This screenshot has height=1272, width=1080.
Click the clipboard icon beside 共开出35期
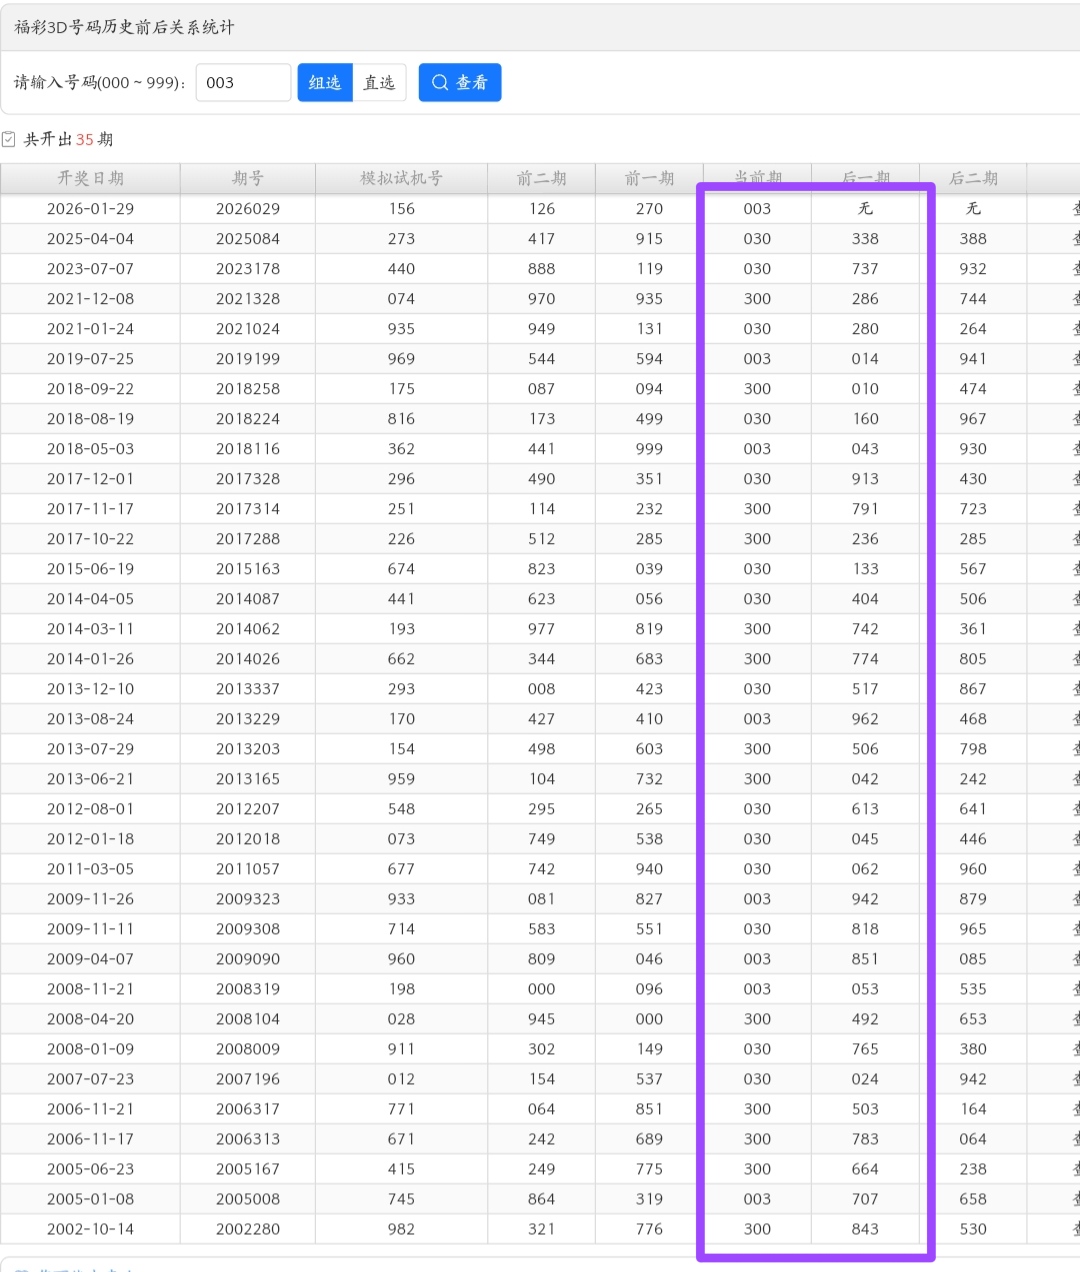pyautogui.click(x=9, y=139)
